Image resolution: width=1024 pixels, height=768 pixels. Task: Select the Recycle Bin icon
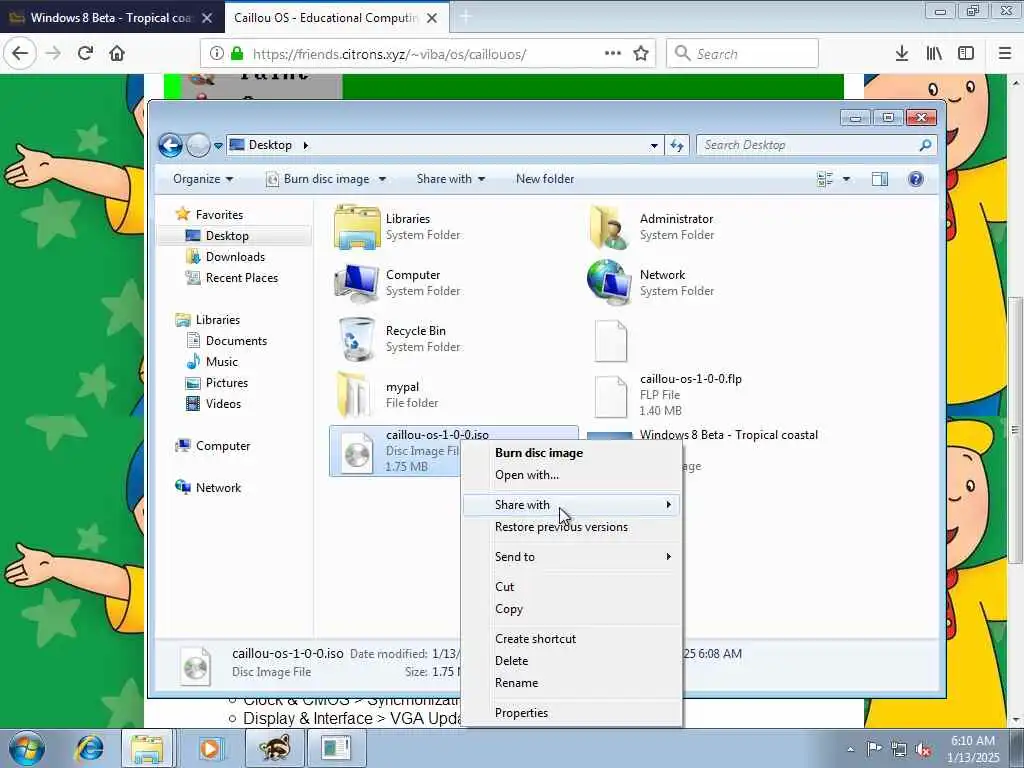point(357,339)
